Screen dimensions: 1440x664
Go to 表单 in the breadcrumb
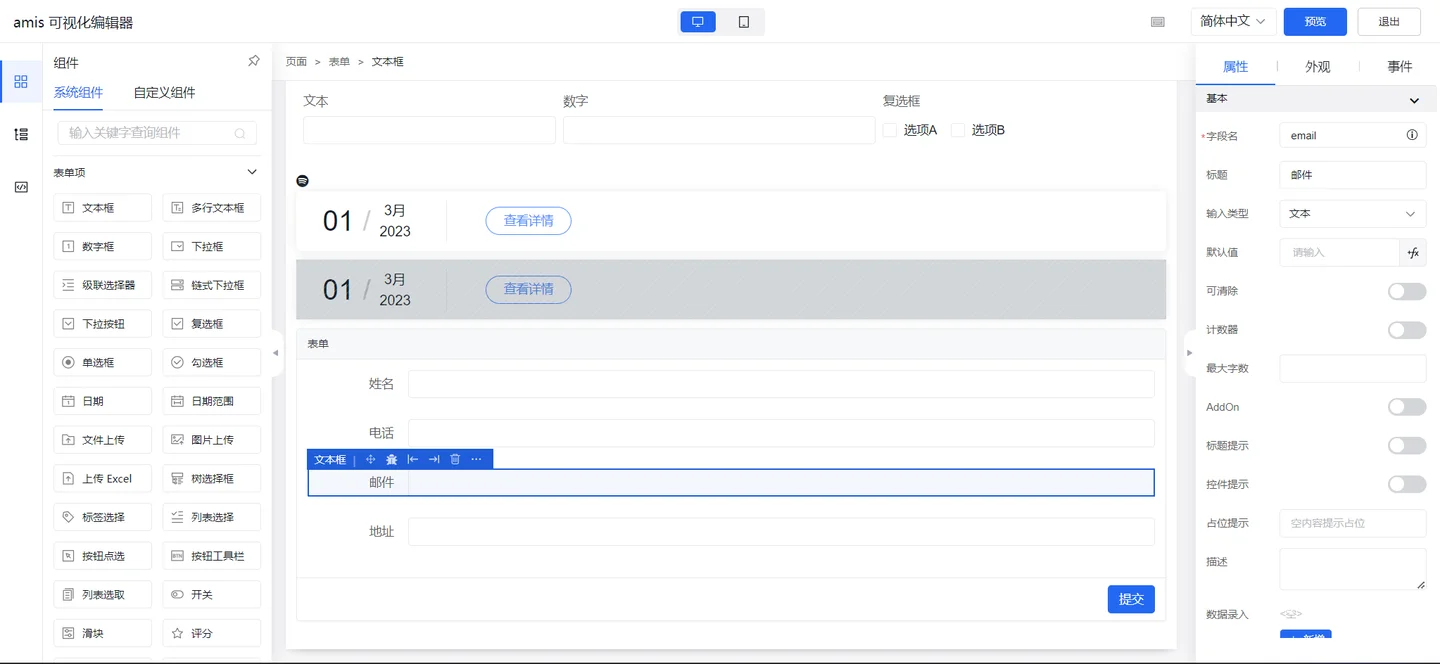pos(339,61)
